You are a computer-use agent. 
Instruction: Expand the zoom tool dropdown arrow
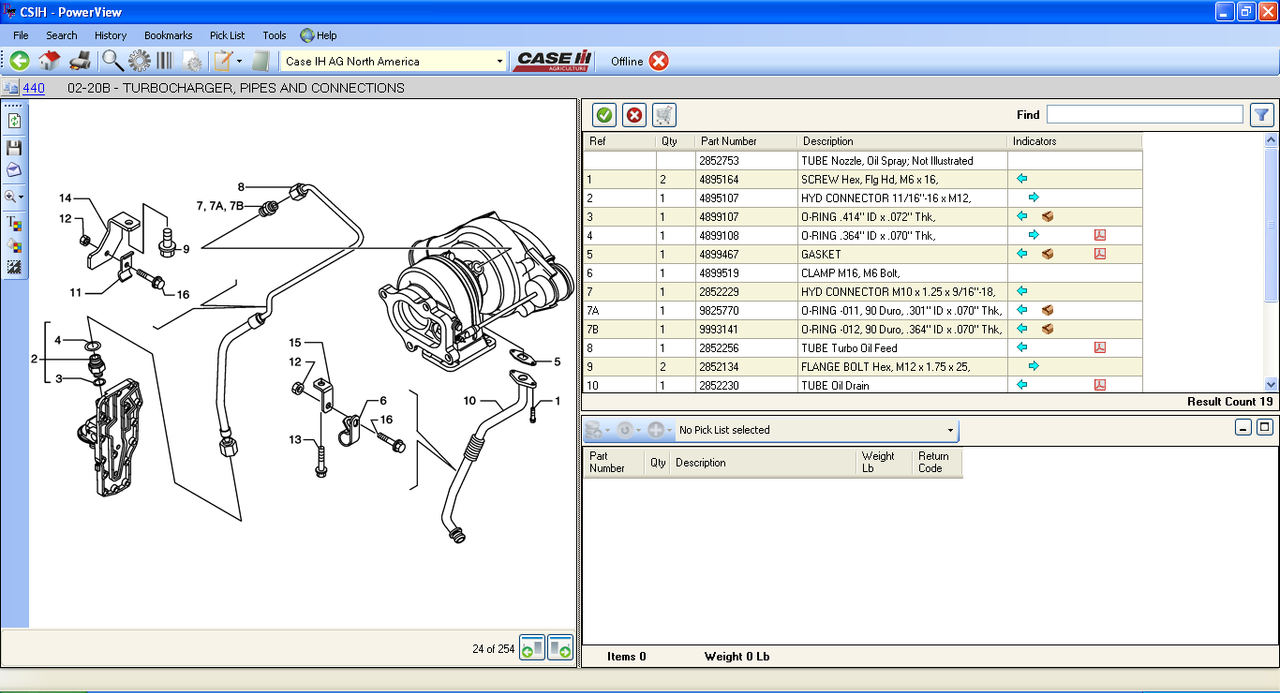[21, 197]
